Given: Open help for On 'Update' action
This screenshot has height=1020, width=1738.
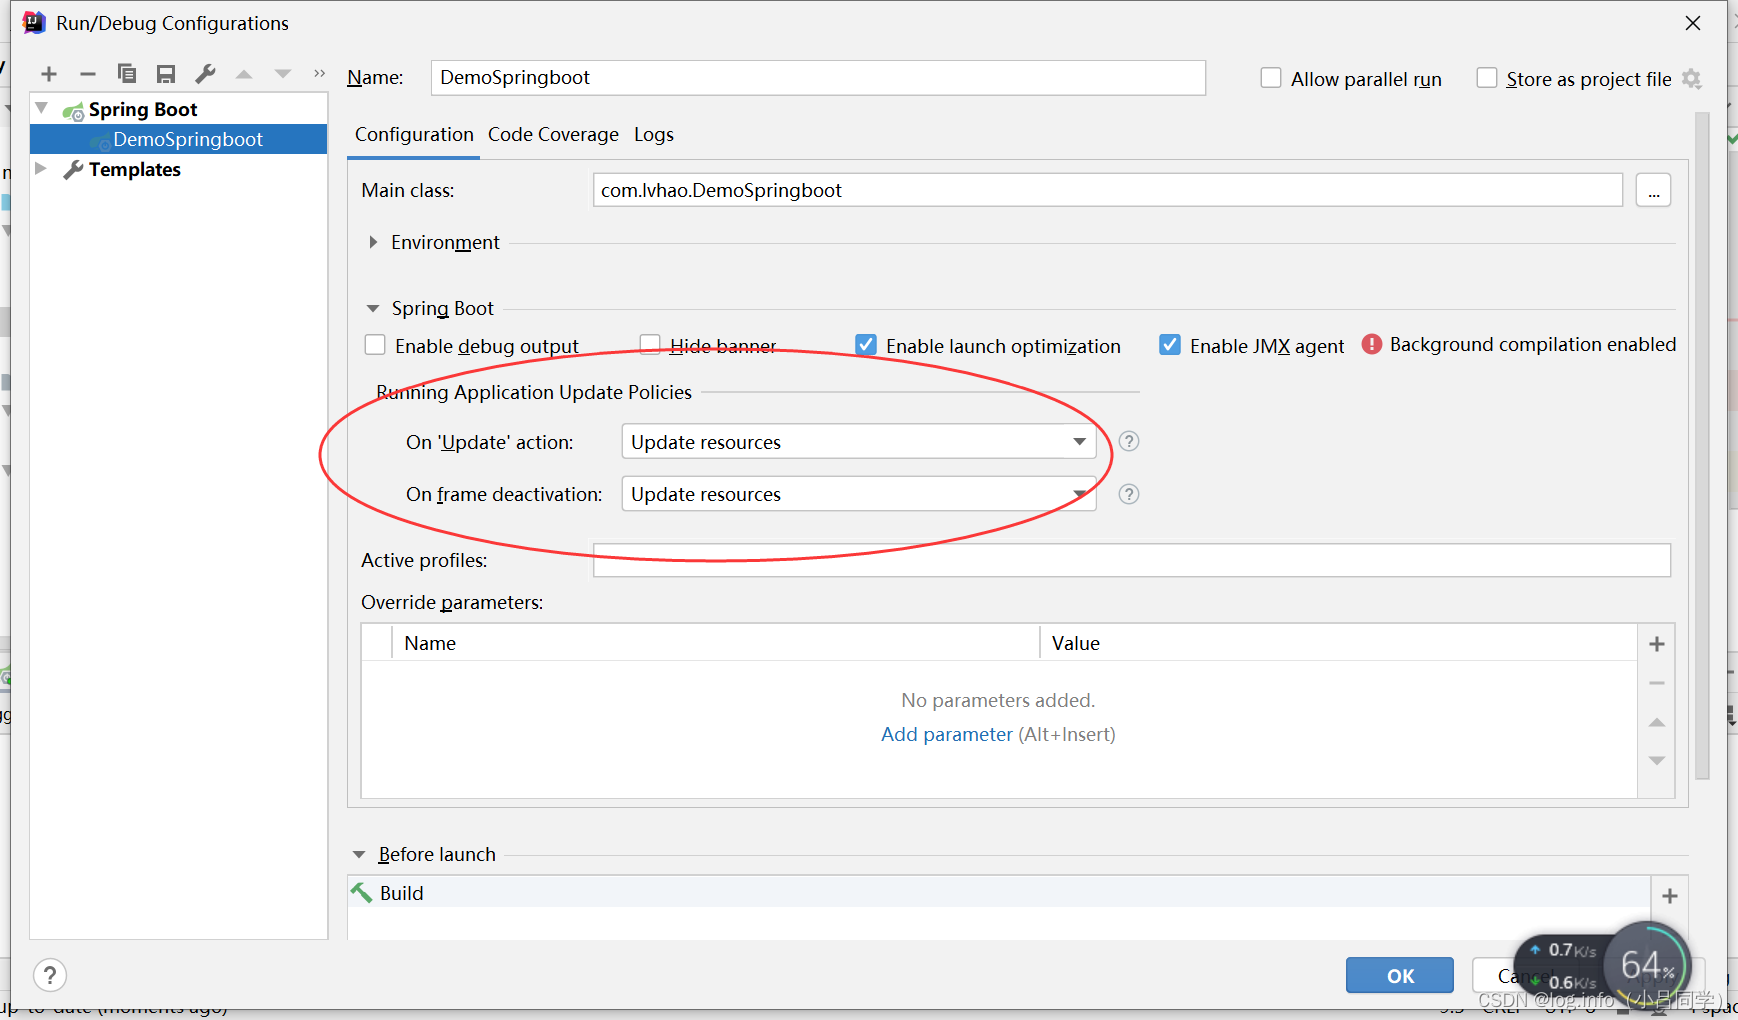Looking at the screenshot, I should pos(1129,441).
